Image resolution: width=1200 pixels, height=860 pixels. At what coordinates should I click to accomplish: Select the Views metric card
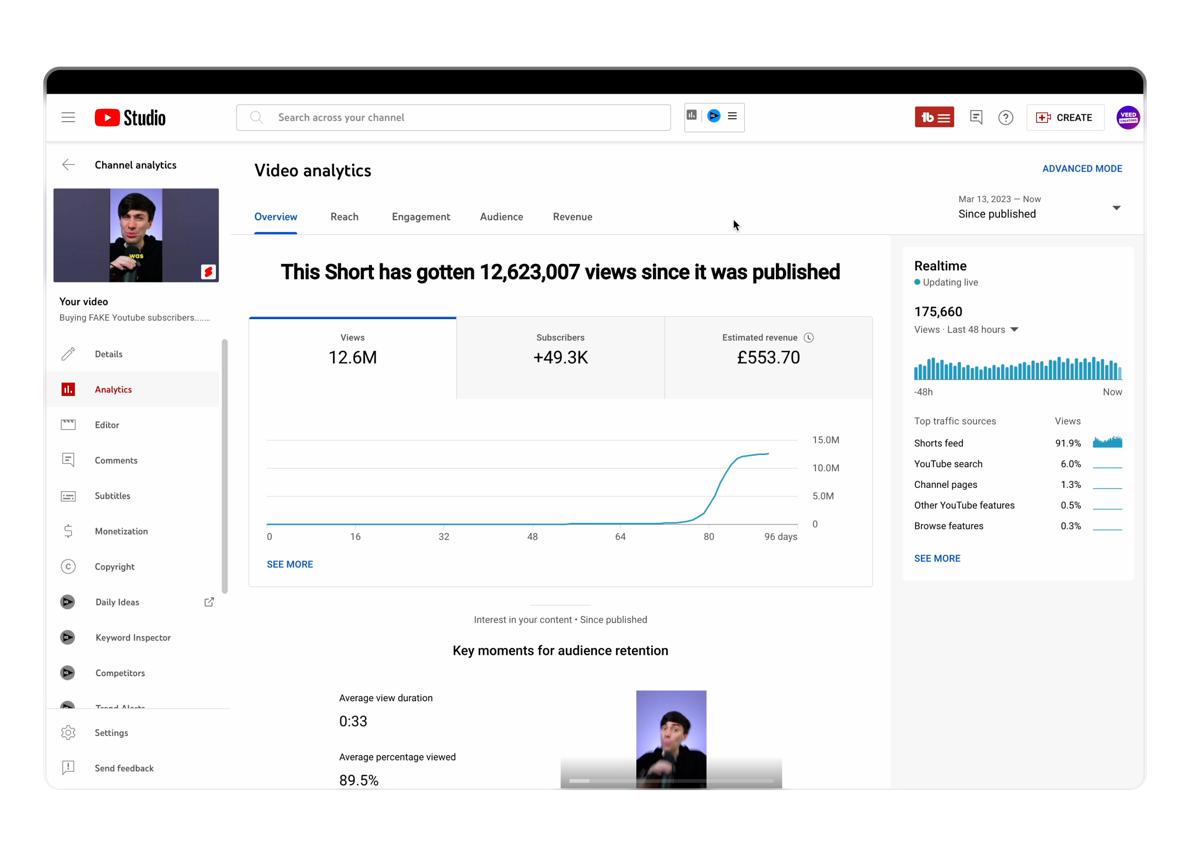[353, 358]
